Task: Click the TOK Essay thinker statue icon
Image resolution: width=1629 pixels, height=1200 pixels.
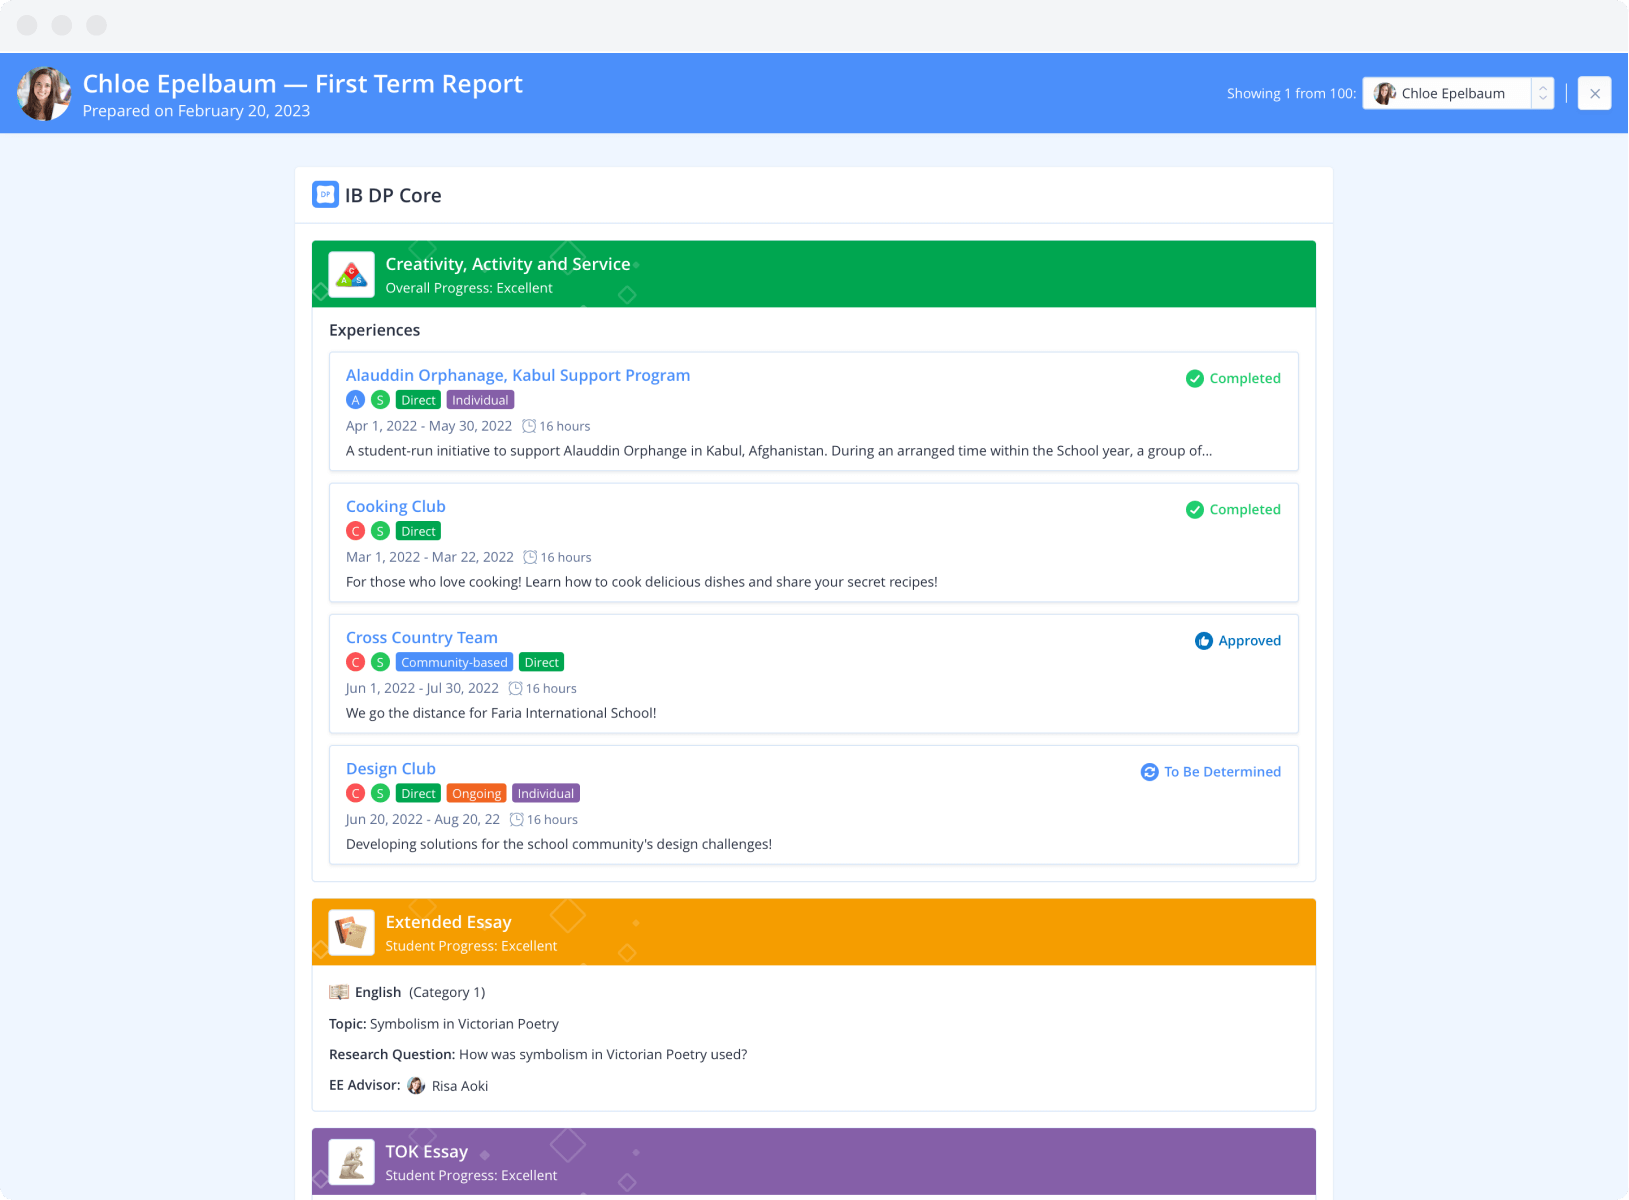Action: click(351, 1162)
